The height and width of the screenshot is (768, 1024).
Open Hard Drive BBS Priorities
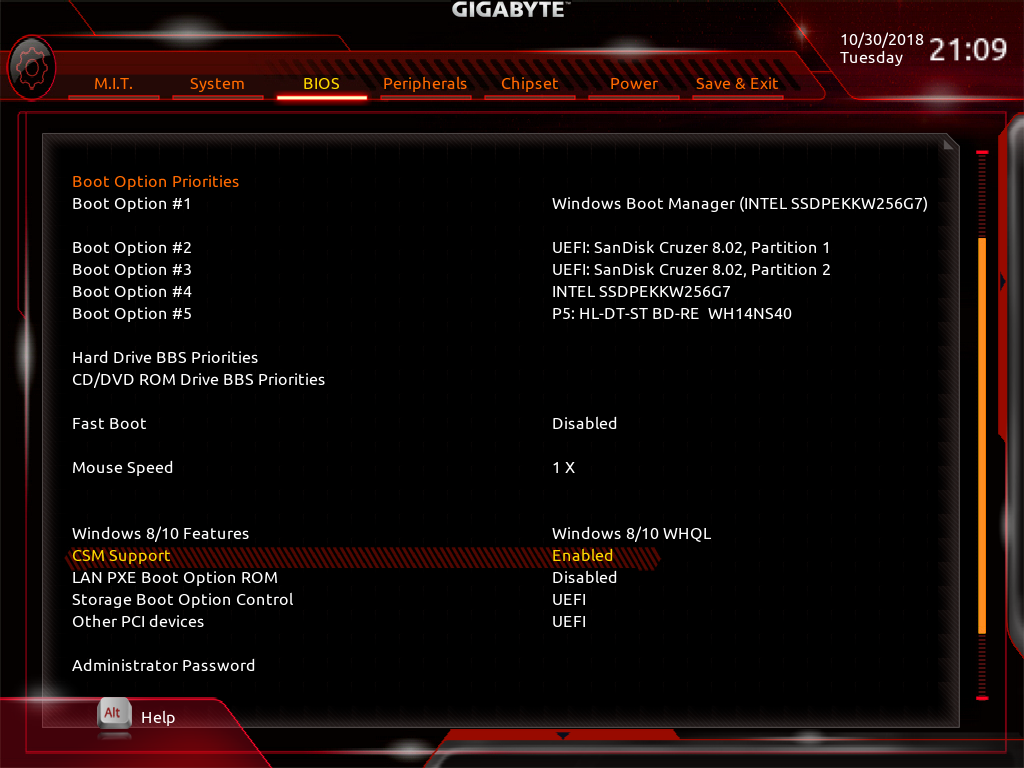pos(165,358)
